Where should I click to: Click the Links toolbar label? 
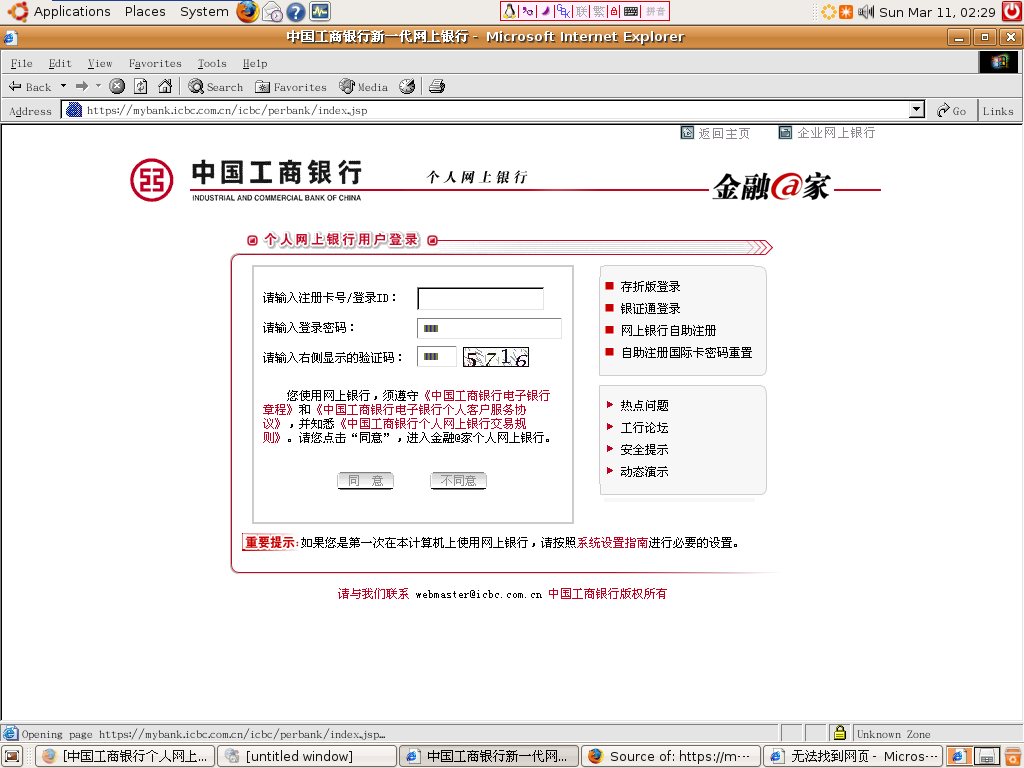[998, 111]
